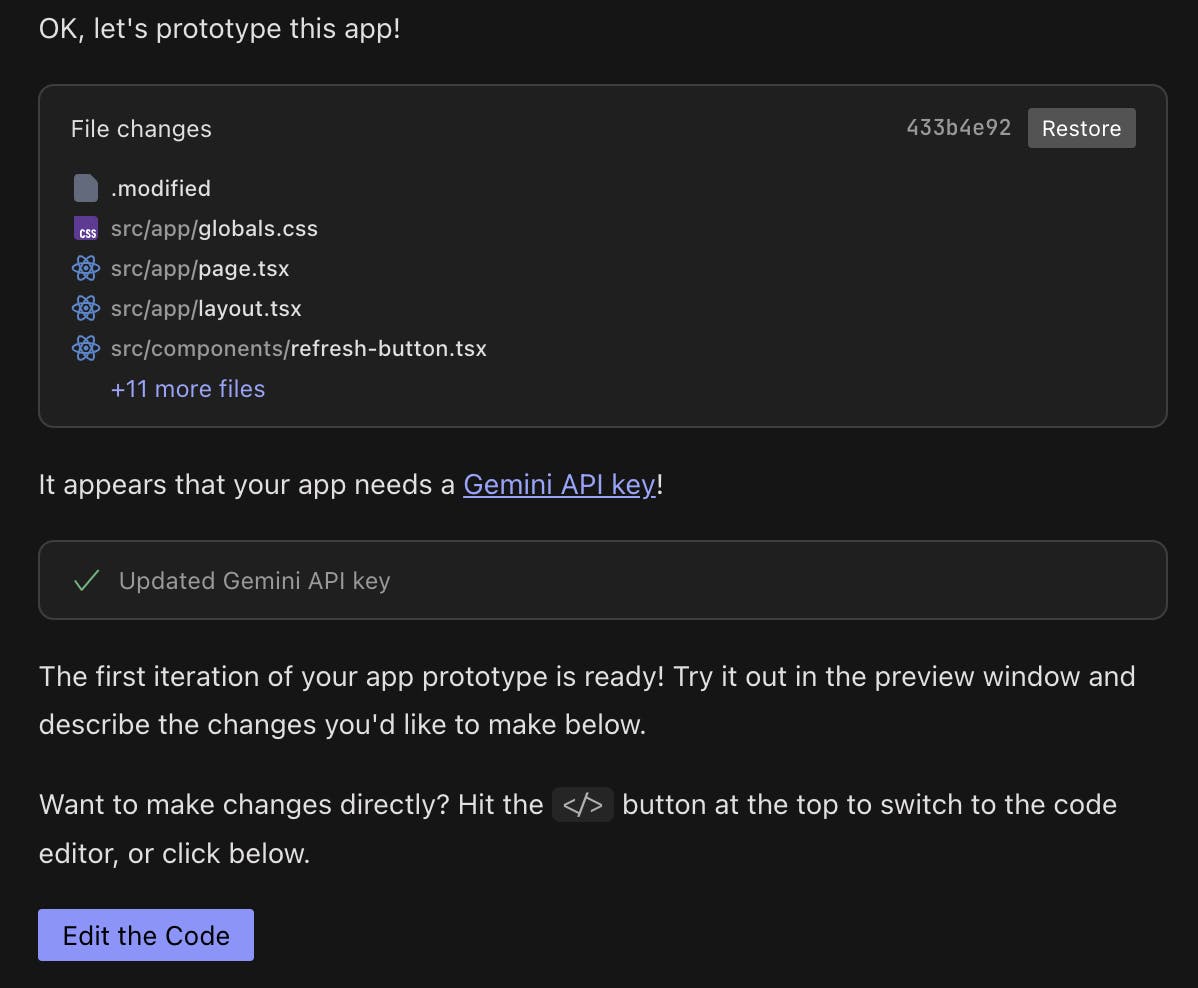This screenshot has width=1198, height=988.
Task: Open src/app/globals.css from file changes
Action: tap(214, 229)
